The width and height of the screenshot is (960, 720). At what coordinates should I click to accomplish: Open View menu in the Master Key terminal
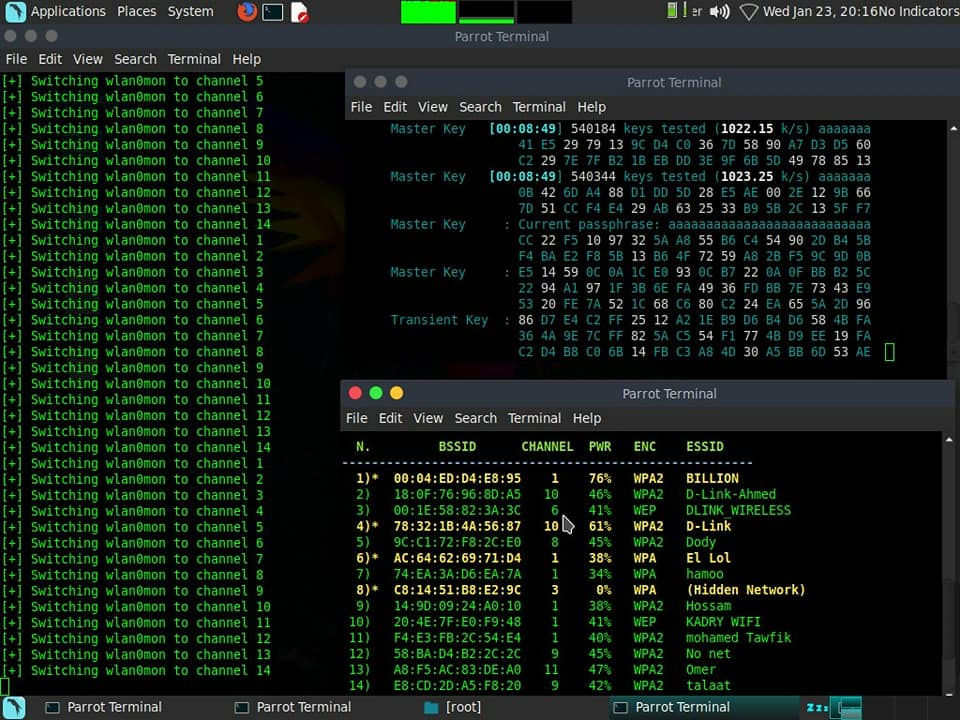(433, 107)
